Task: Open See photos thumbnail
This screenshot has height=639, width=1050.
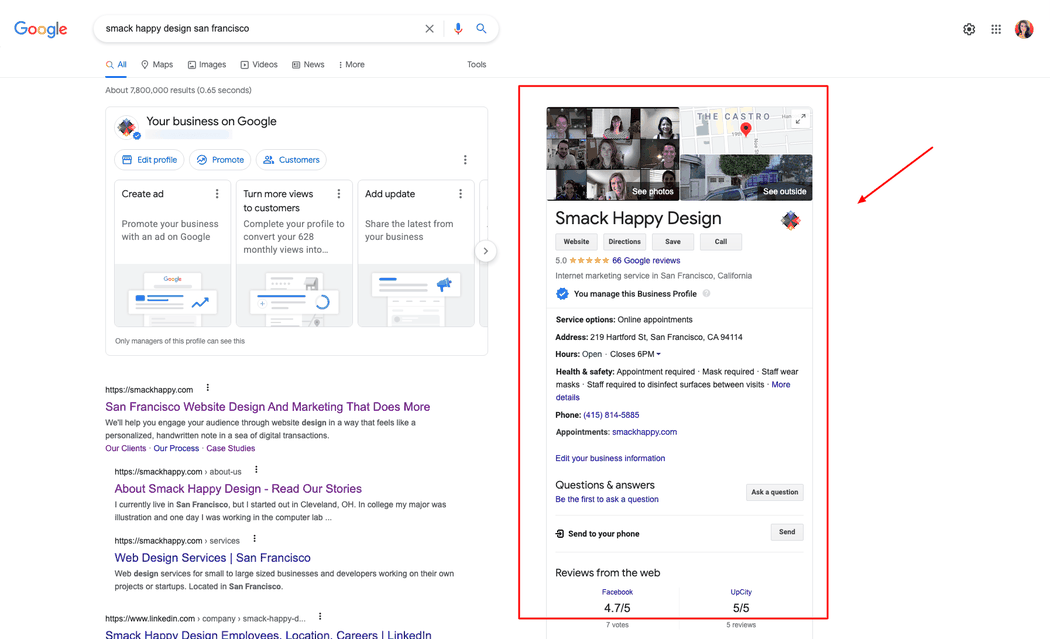Action: pyautogui.click(x=613, y=154)
